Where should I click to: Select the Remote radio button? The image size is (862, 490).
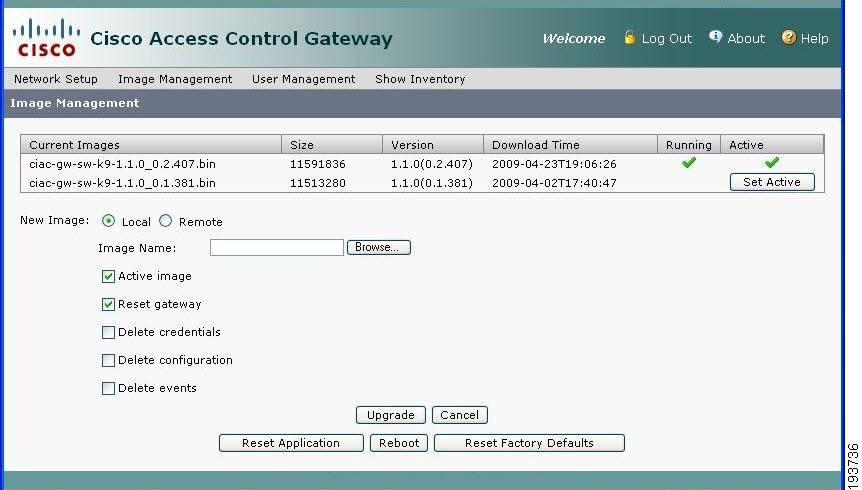[x=166, y=222]
